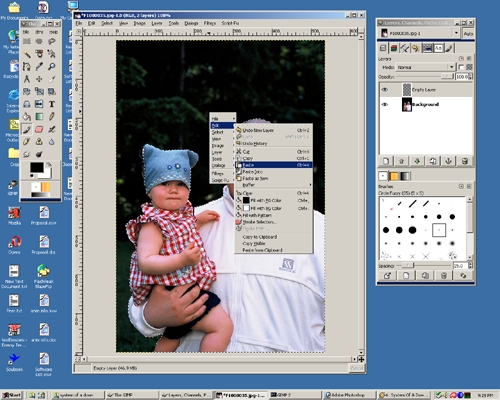This screenshot has width=500, height=400.
Task: Select the Measure compass tool
Action: [x=27, y=79]
